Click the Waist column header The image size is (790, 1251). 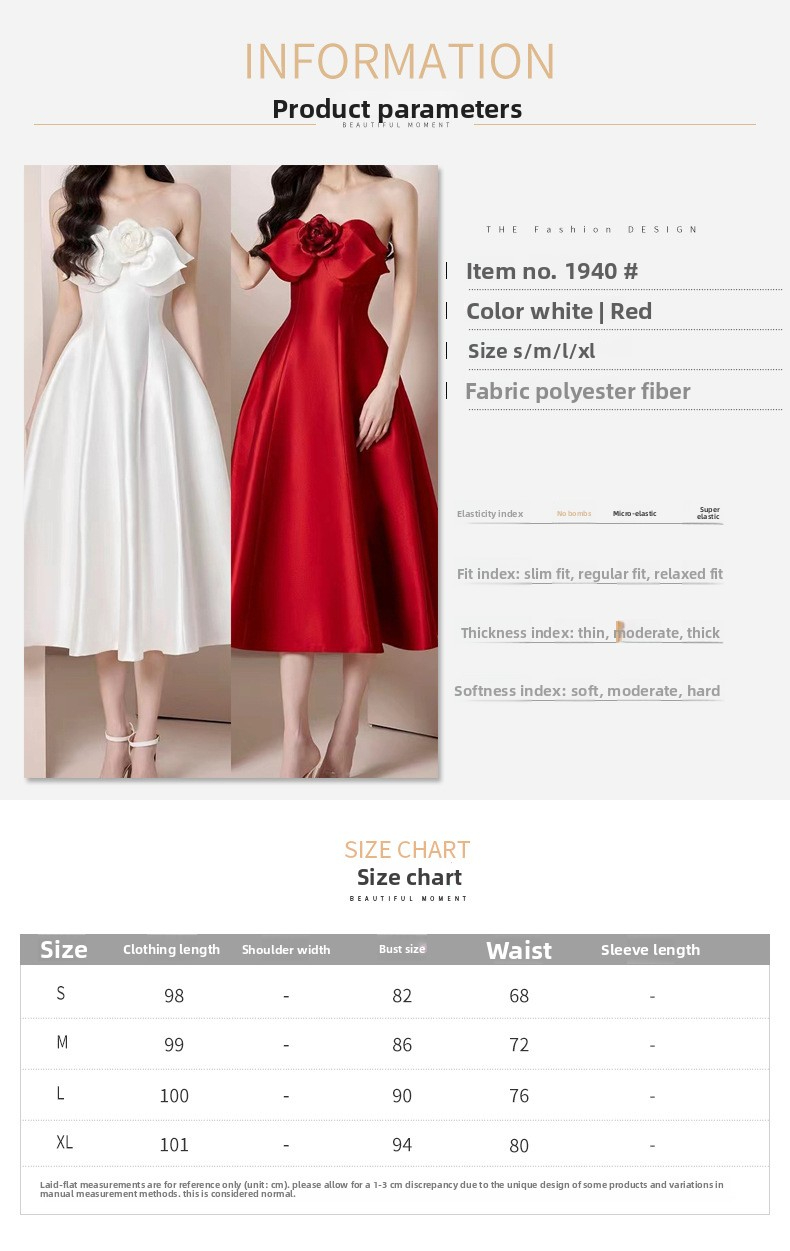tap(519, 950)
